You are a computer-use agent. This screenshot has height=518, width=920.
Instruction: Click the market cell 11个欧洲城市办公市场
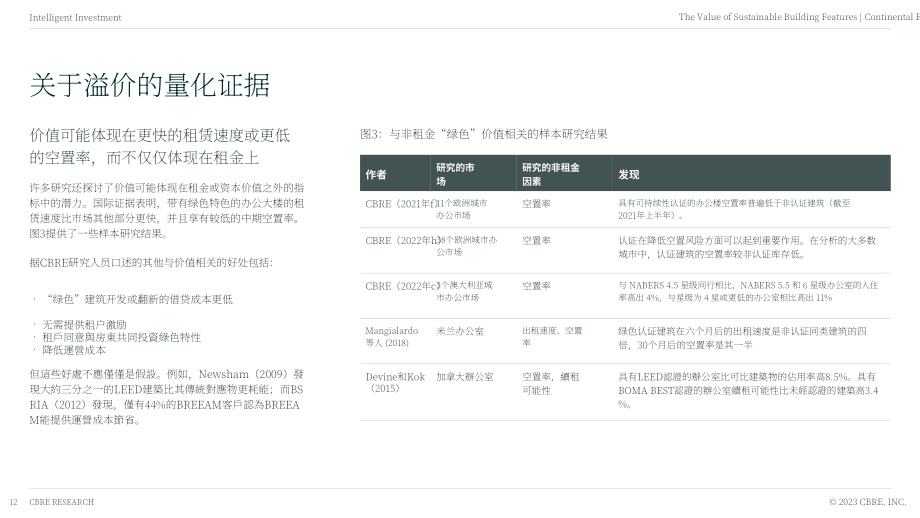coord(461,209)
